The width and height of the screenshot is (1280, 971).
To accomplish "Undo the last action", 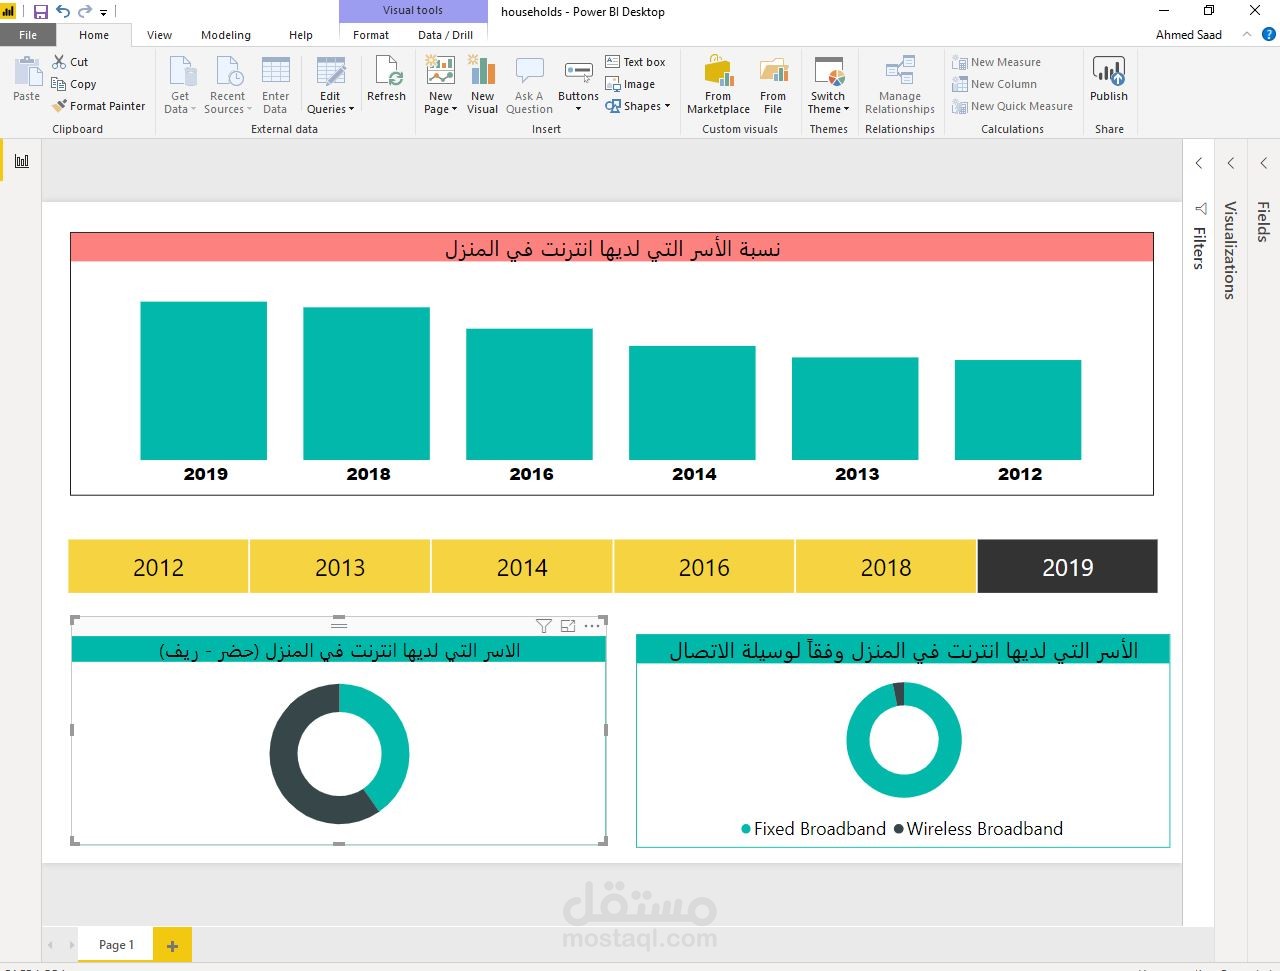I will click(63, 12).
